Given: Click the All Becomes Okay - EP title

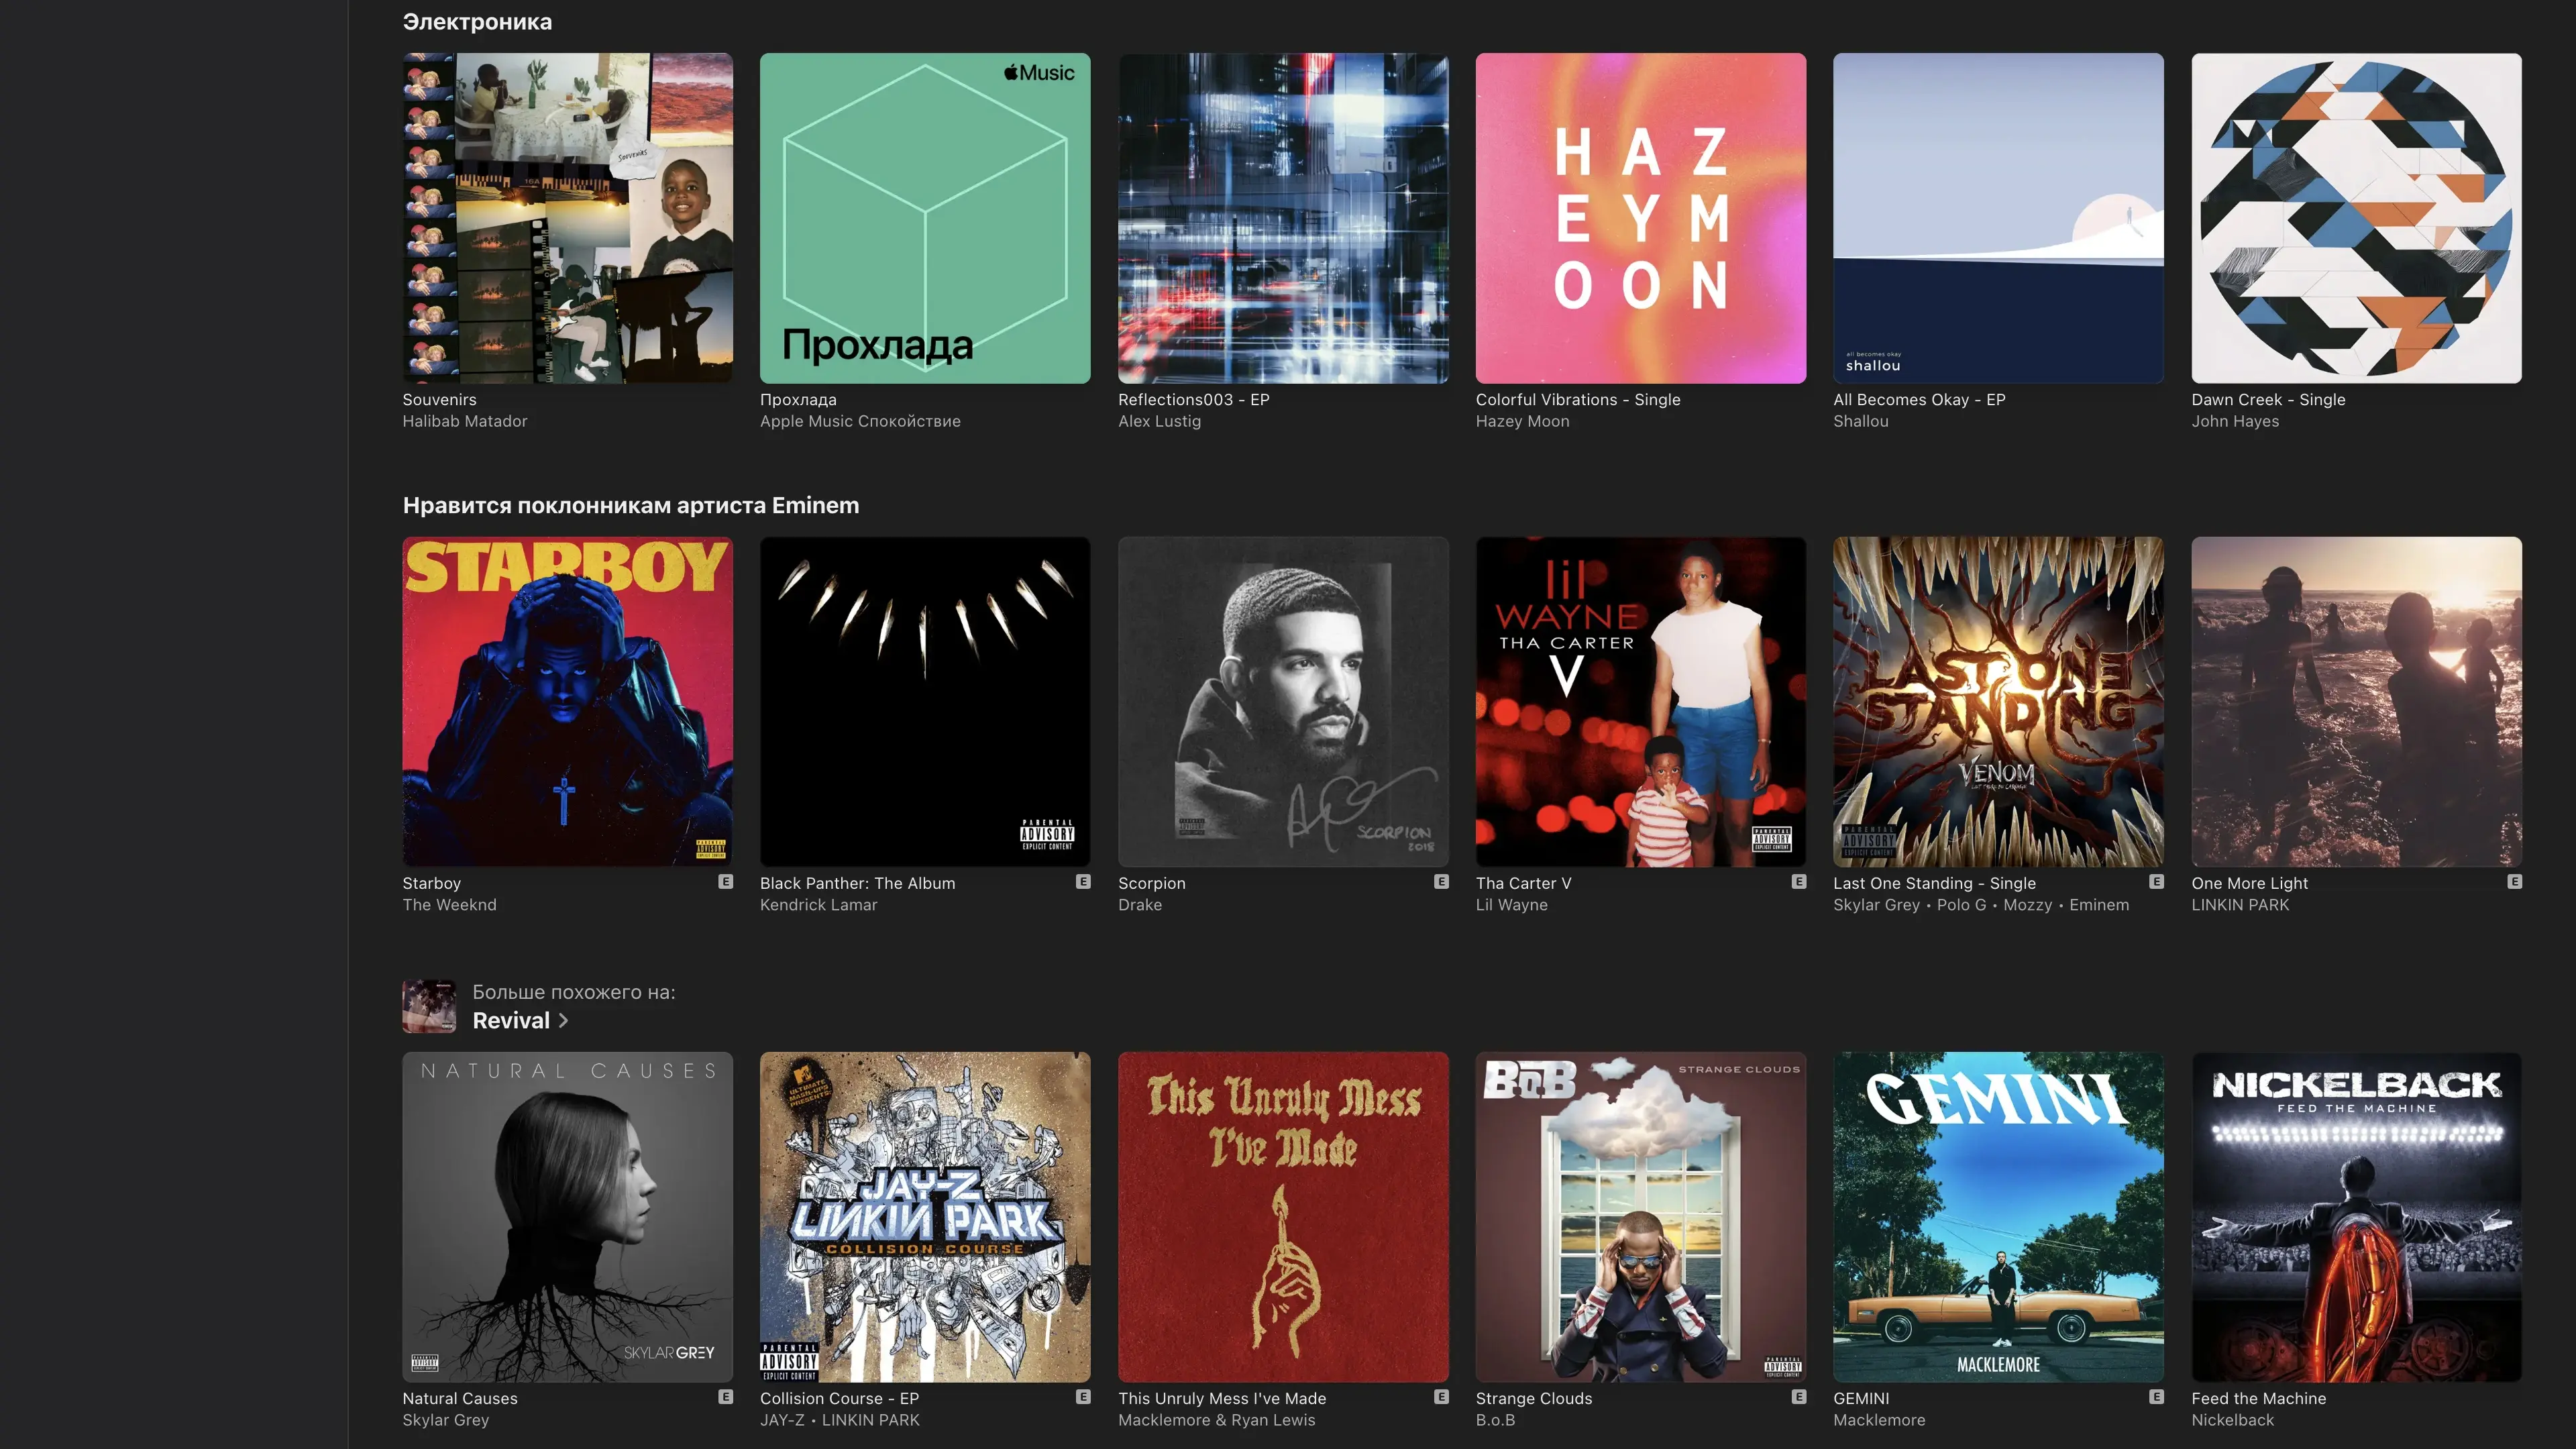Looking at the screenshot, I should [1918, 399].
